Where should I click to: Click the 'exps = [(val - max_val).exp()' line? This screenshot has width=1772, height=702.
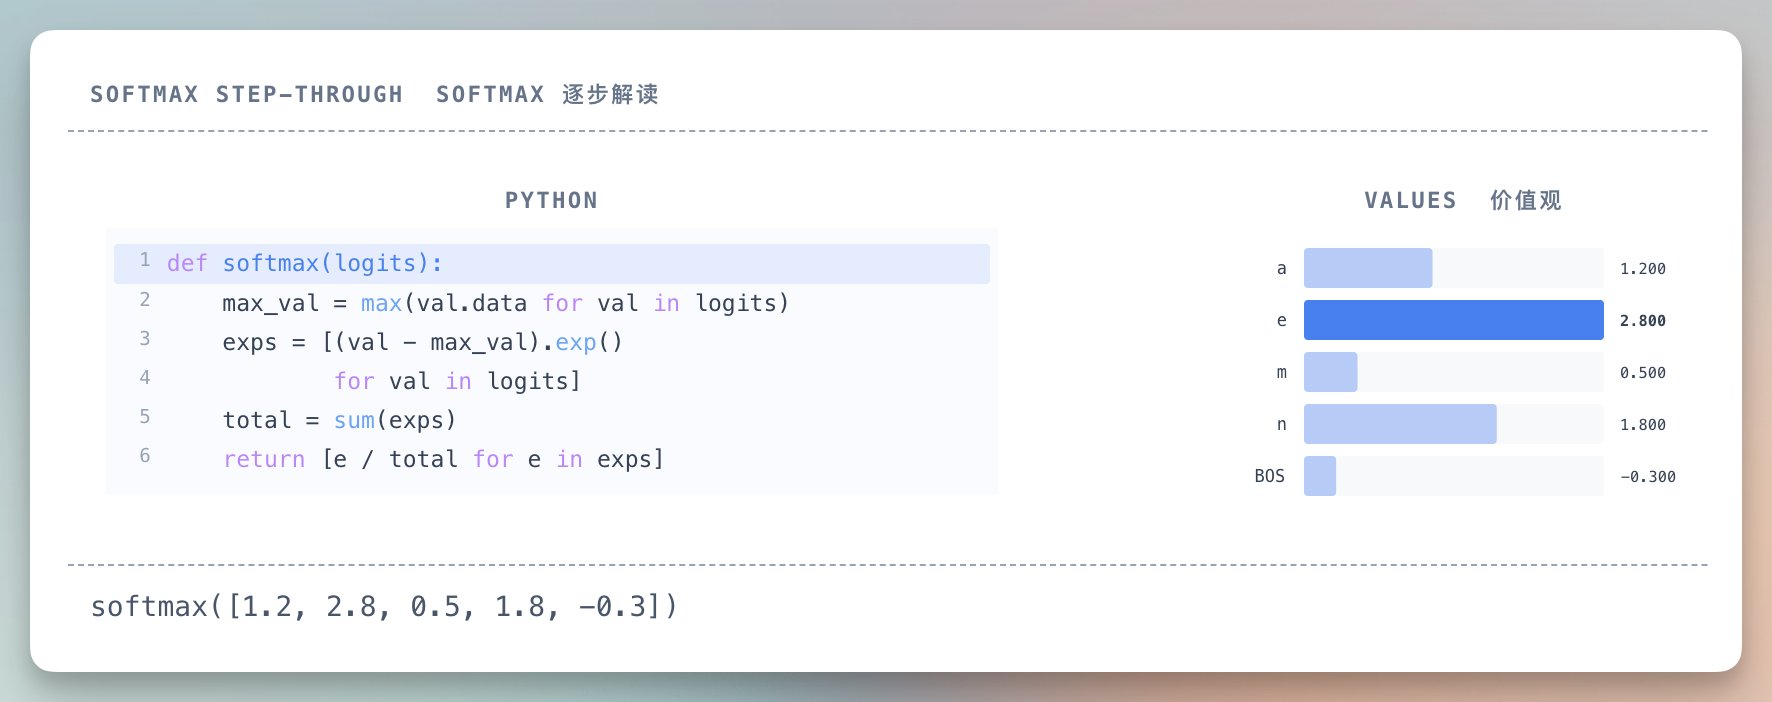[x=422, y=342]
